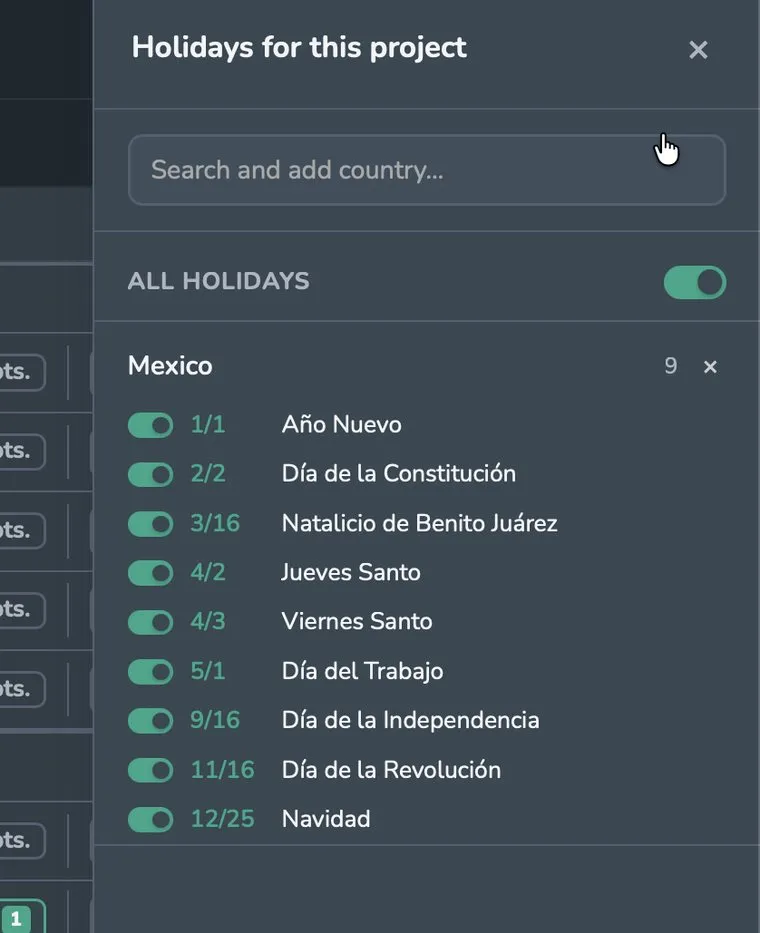
Task: Disable the Navidad holiday toggle
Action: tap(151, 819)
